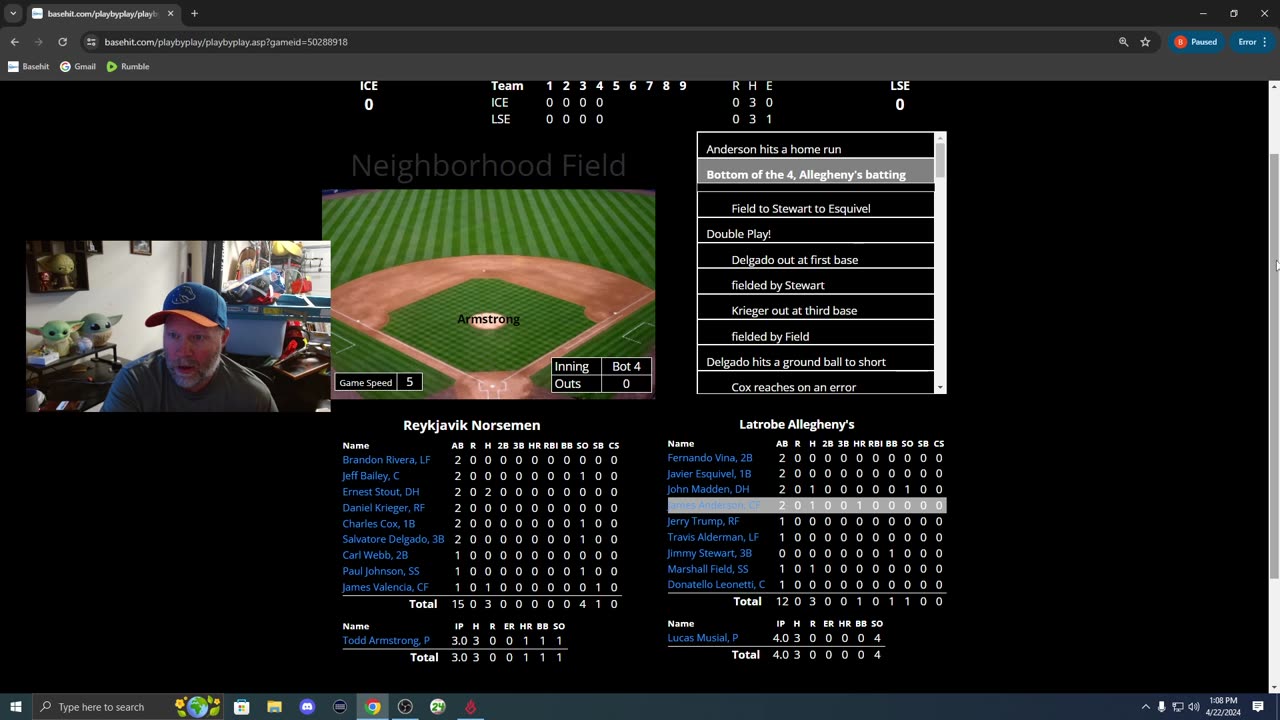
Task: Open a new tab with plus icon
Action: [194, 14]
